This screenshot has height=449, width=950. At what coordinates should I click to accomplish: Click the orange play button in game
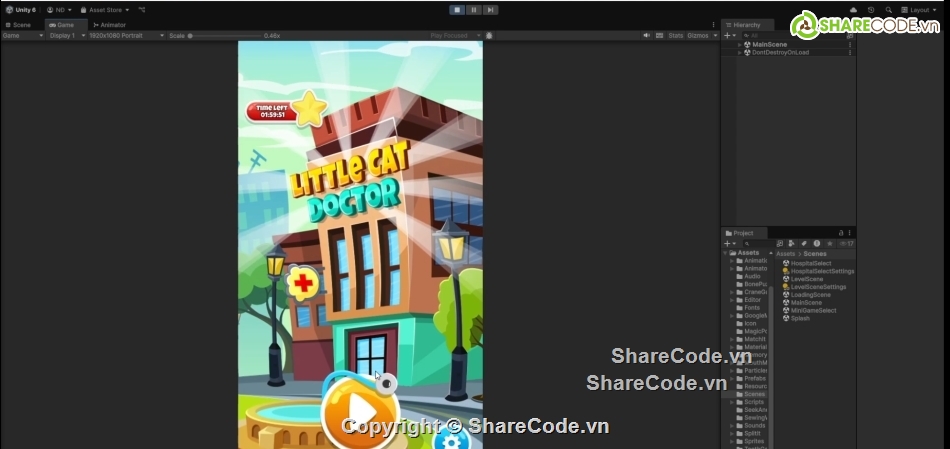click(360, 411)
